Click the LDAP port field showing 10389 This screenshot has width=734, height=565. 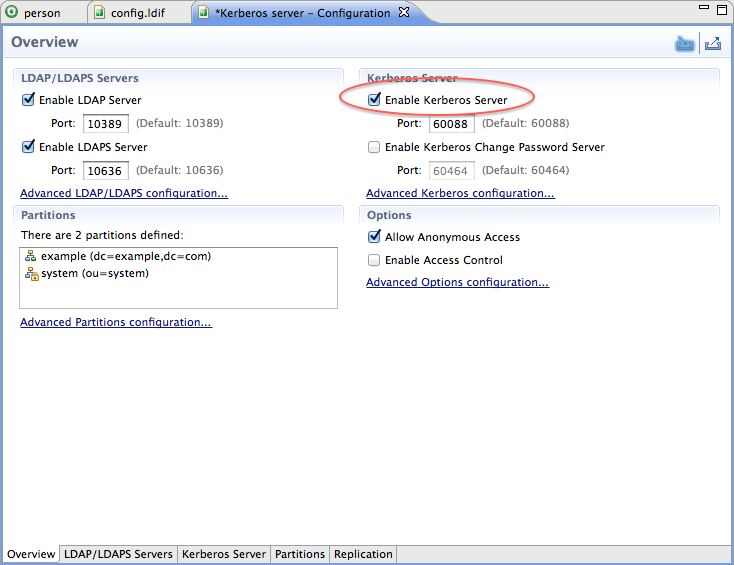(x=105, y=124)
